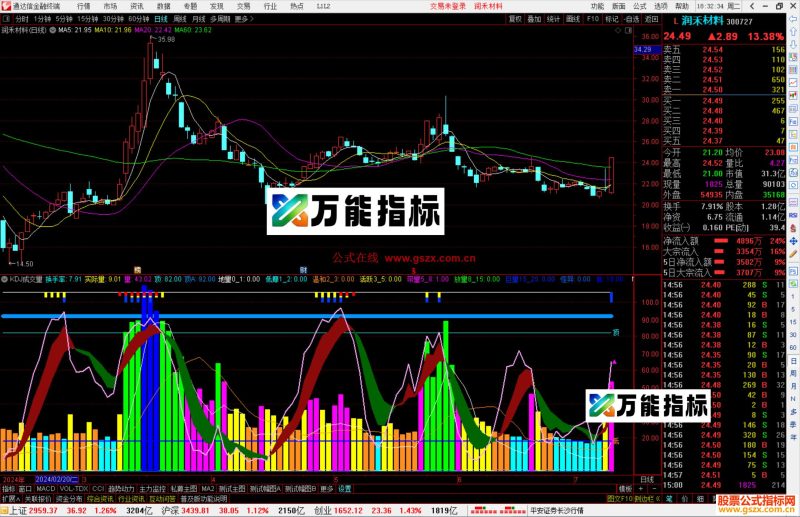Open the 选项 menu
Viewport: 800px width, 517px height.
661,6
